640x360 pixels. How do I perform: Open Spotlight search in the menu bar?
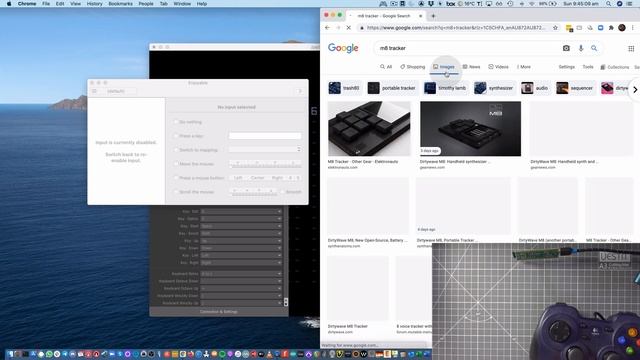(608, 4)
